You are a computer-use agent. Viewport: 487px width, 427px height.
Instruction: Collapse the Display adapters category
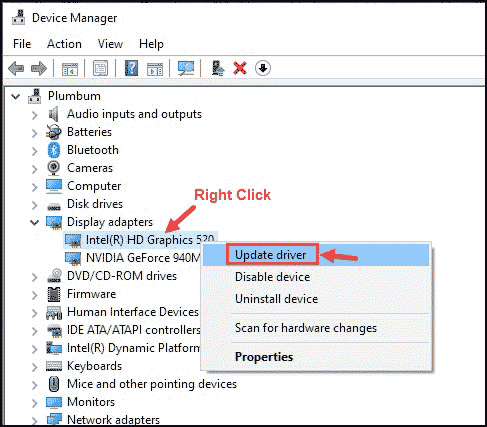coord(34,222)
